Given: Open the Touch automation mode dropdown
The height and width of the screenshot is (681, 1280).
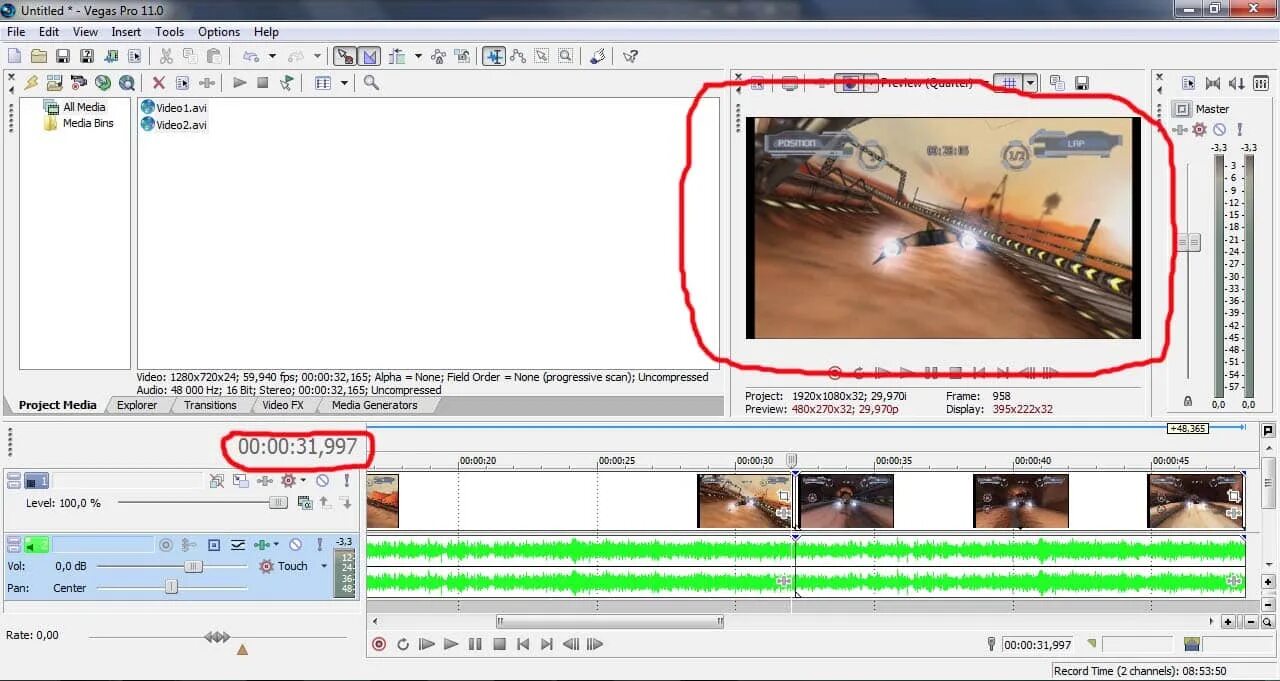Looking at the screenshot, I should click(324, 566).
